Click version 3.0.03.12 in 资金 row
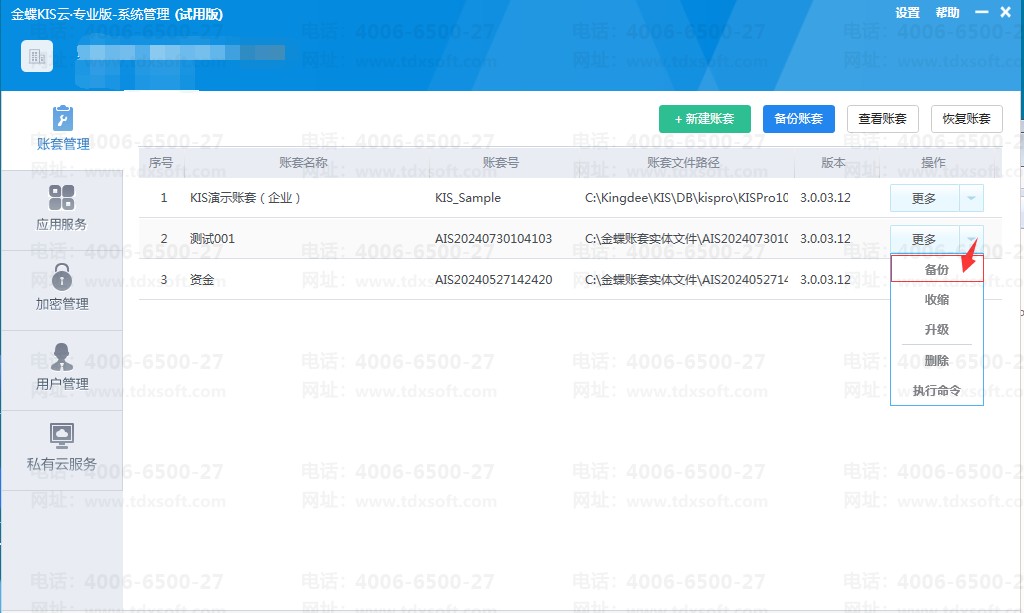Image resolution: width=1024 pixels, height=613 pixels. click(825, 280)
